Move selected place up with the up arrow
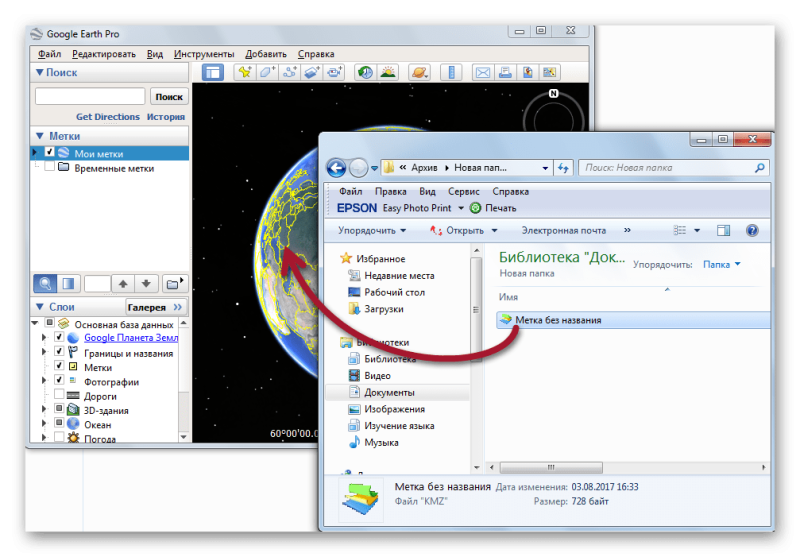 pos(123,284)
